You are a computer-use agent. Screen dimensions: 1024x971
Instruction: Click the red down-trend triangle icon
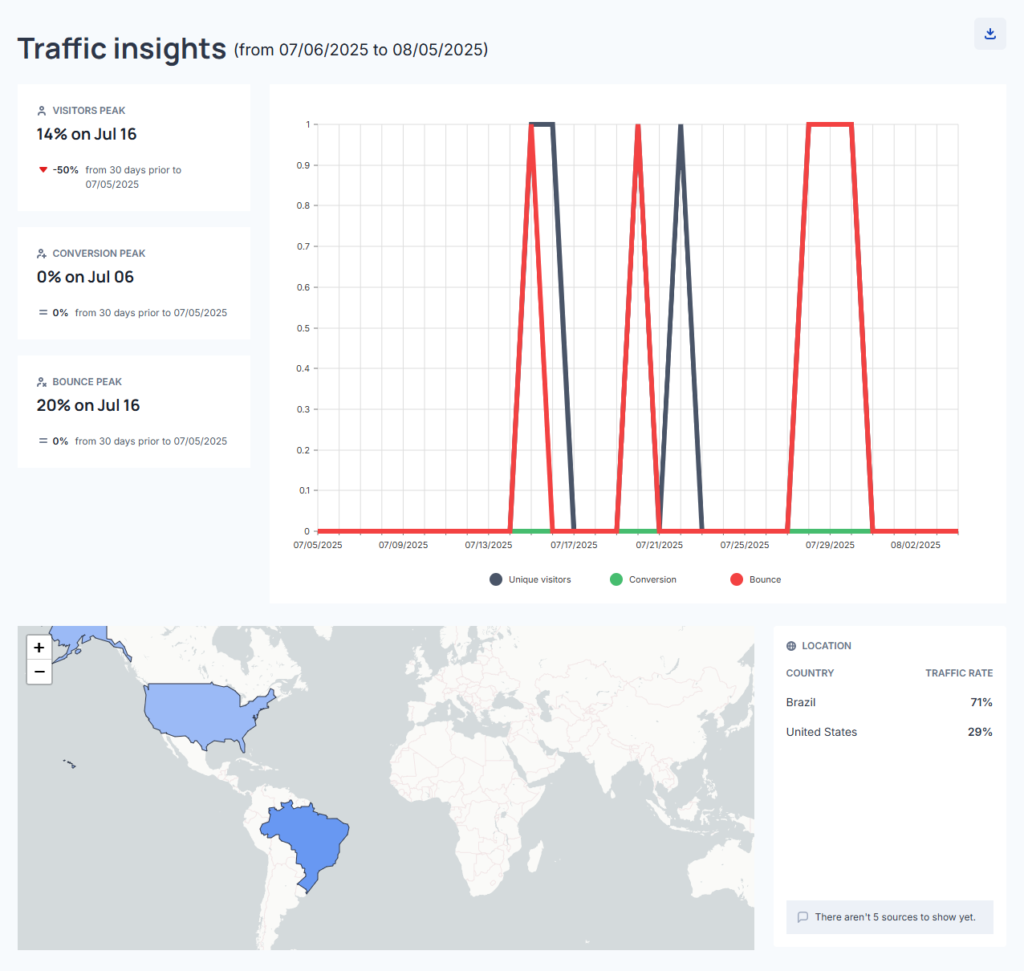point(43,170)
